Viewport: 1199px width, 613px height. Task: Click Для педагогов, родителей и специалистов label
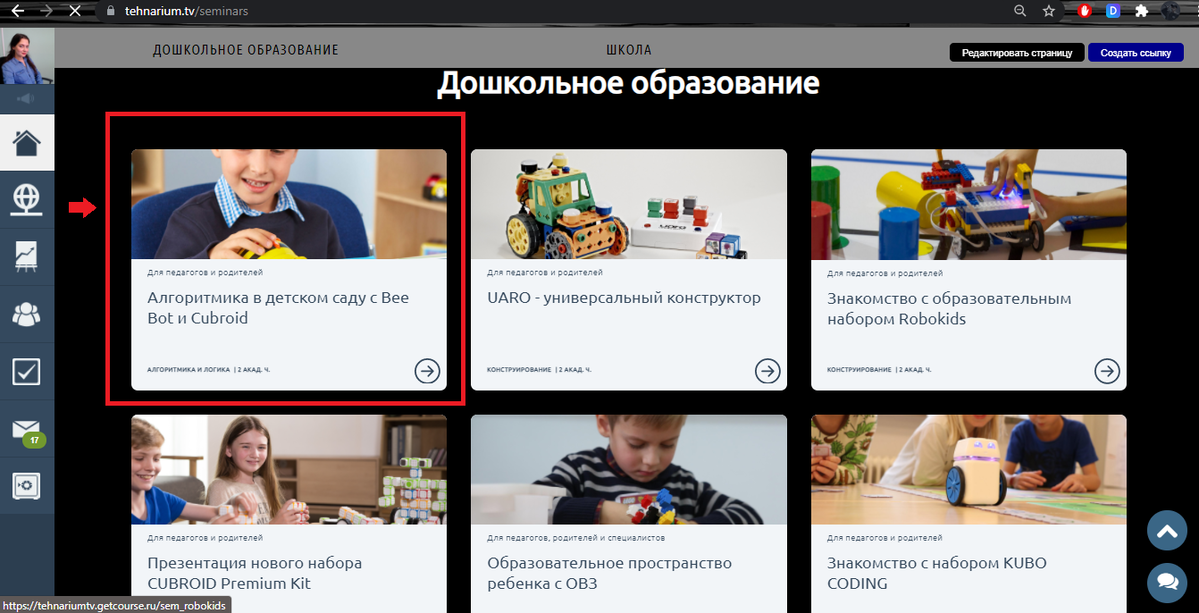point(576,538)
